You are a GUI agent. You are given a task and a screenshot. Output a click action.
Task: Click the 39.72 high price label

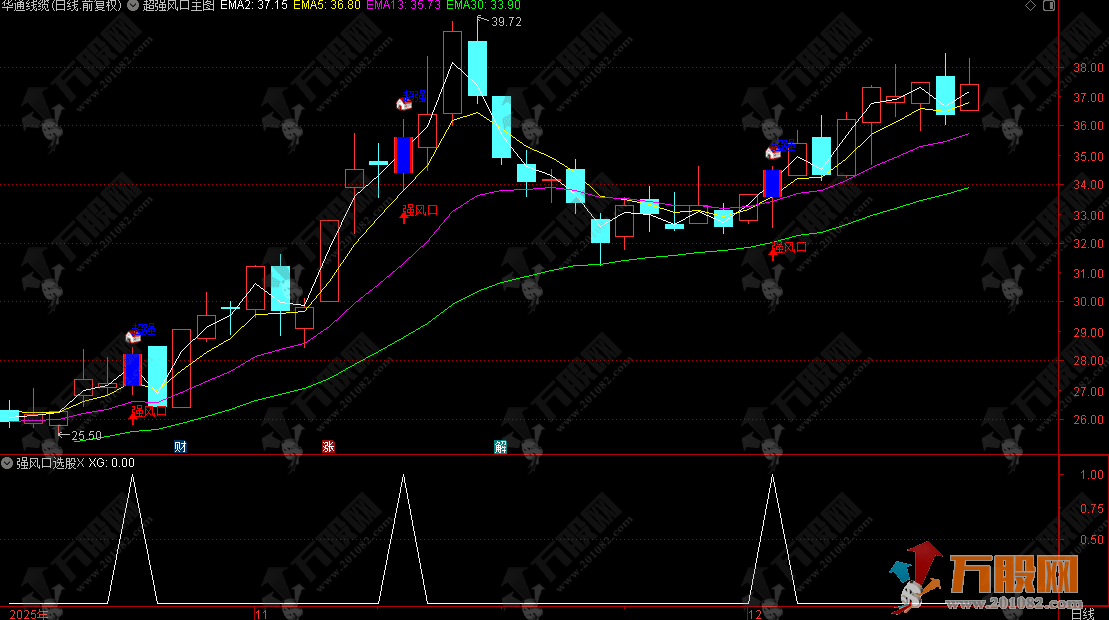click(508, 22)
